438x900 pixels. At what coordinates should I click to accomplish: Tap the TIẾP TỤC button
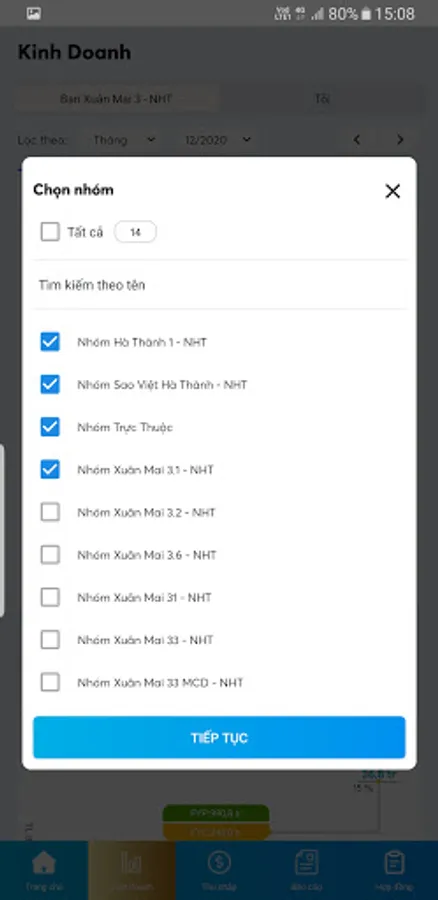click(219, 738)
